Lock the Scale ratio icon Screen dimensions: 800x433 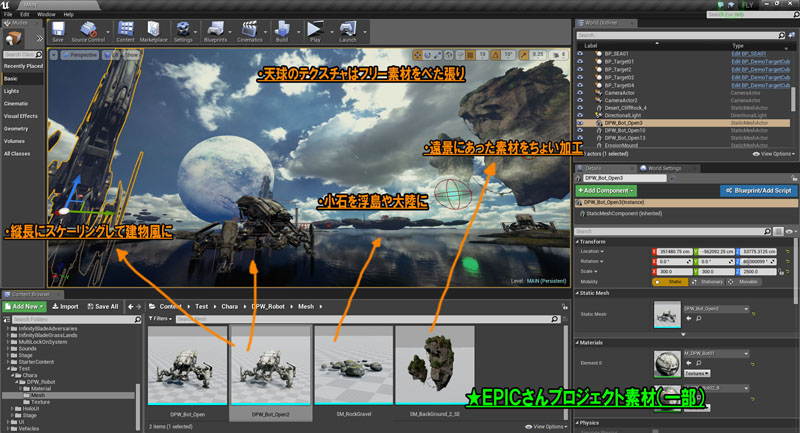pyautogui.click(x=781, y=272)
